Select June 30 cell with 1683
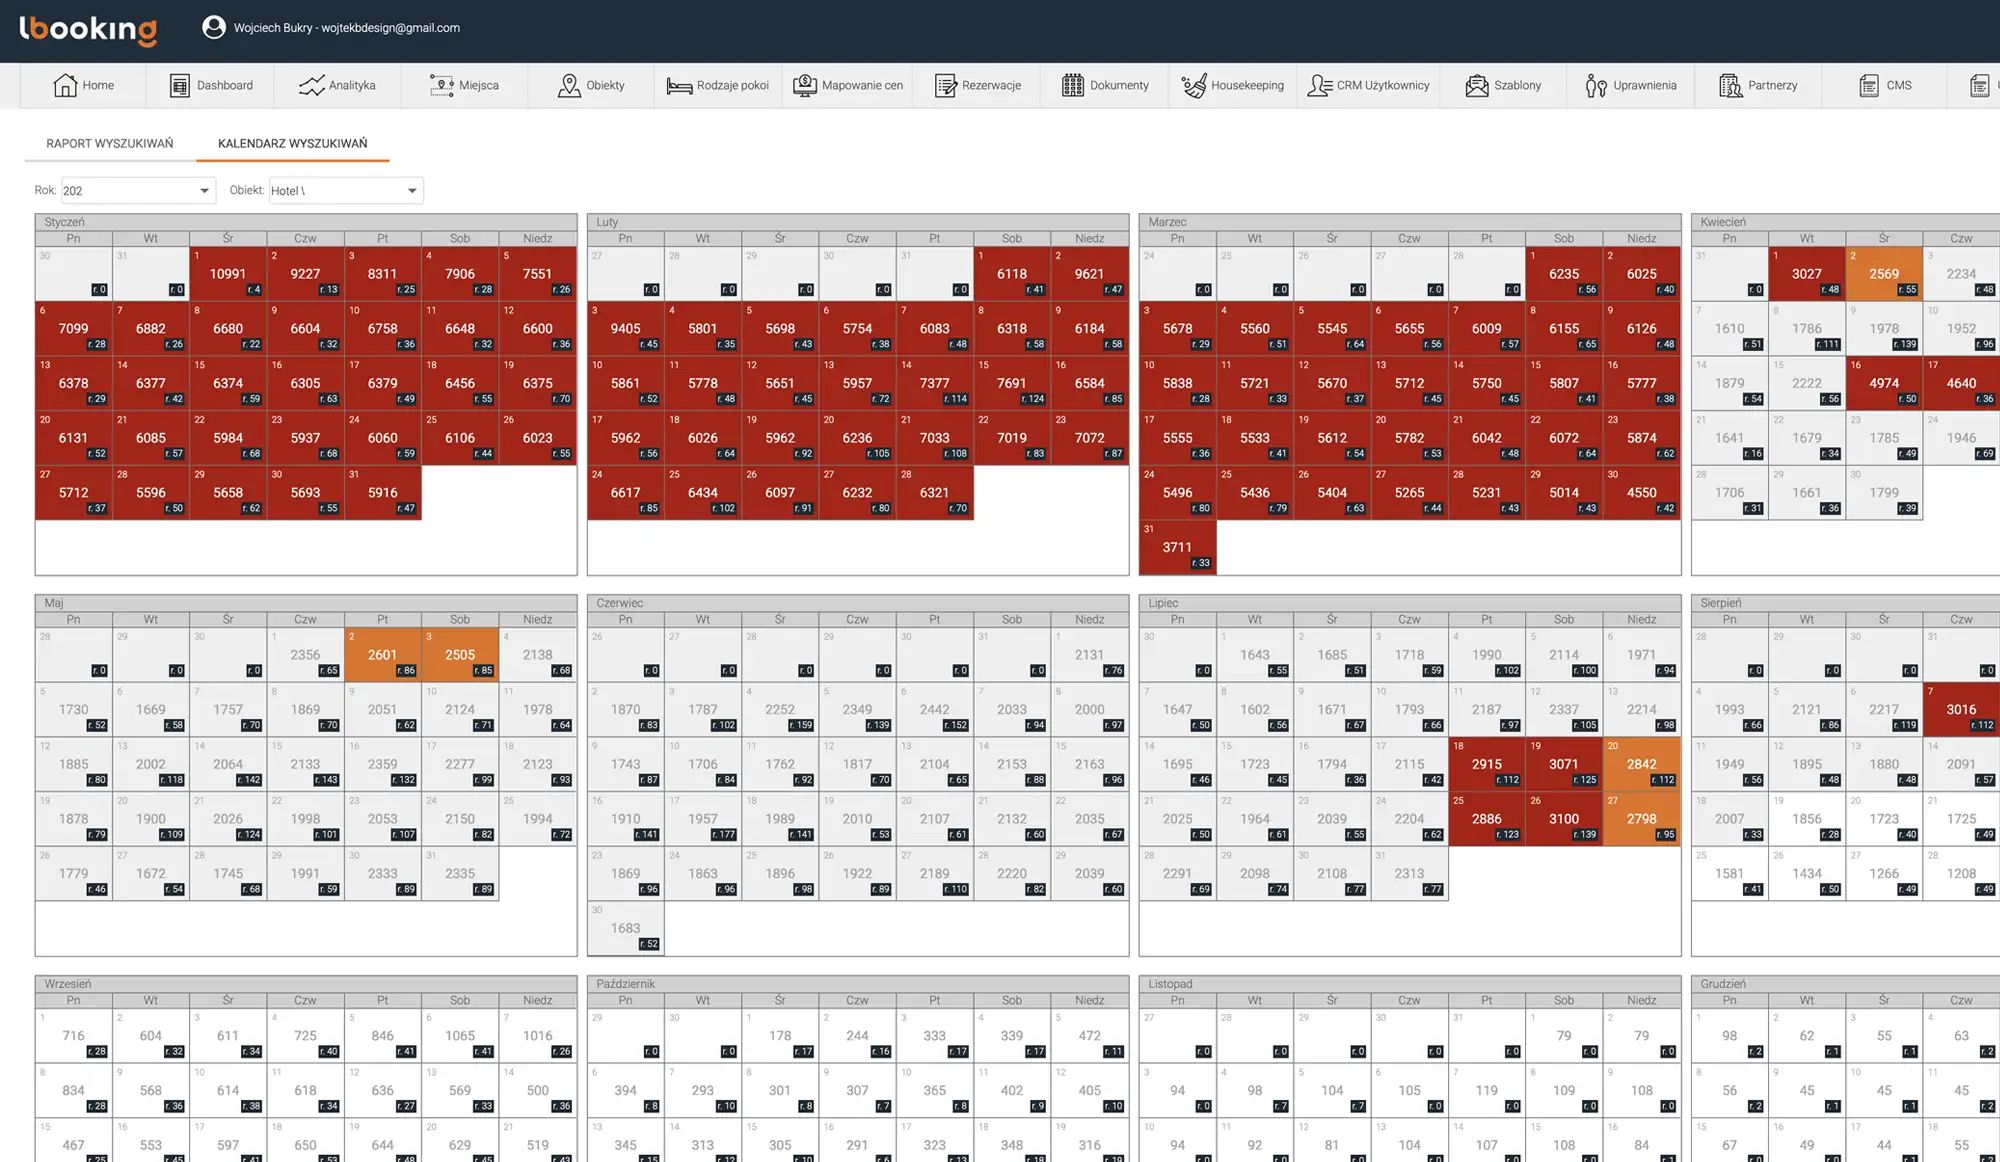The image size is (2000, 1162). [x=626, y=928]
